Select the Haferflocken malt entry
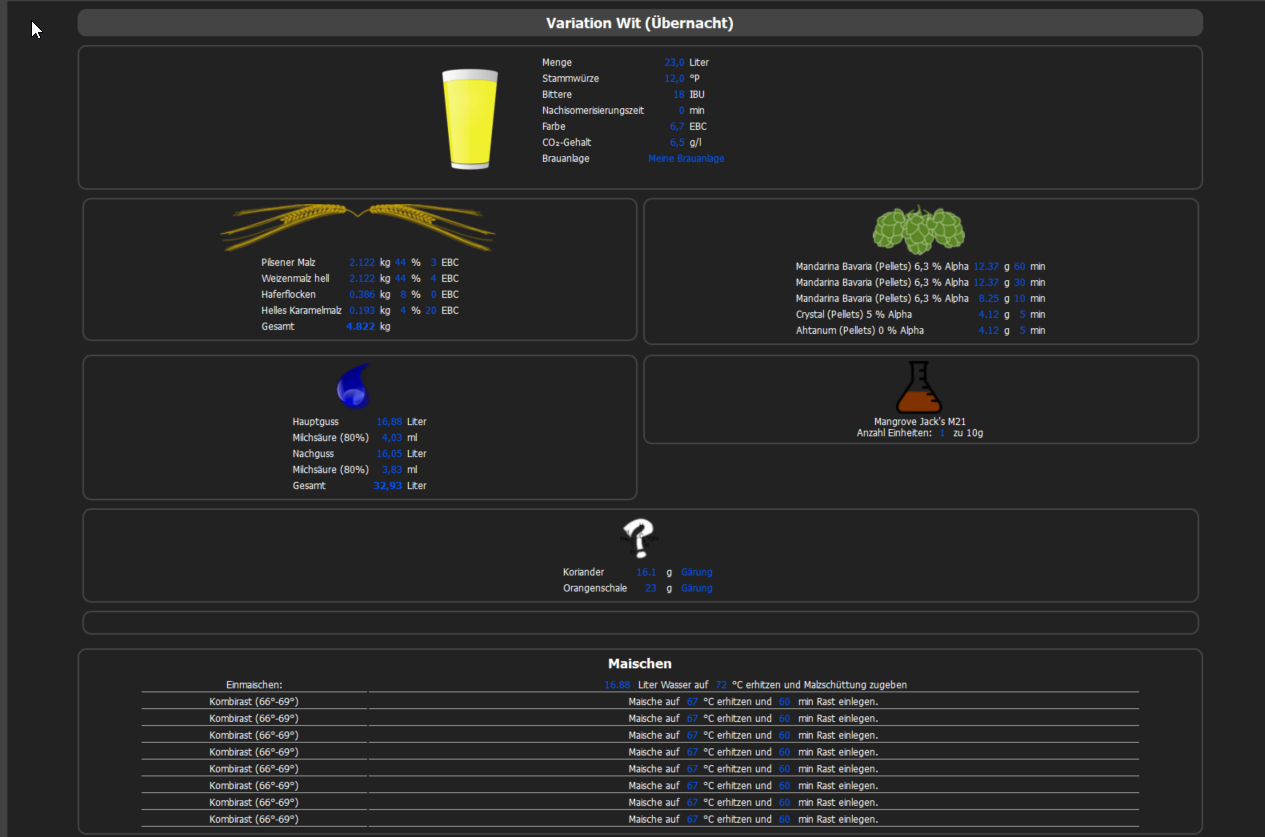The height and width of the screenshot is (837, 1265). coord(288,295)
